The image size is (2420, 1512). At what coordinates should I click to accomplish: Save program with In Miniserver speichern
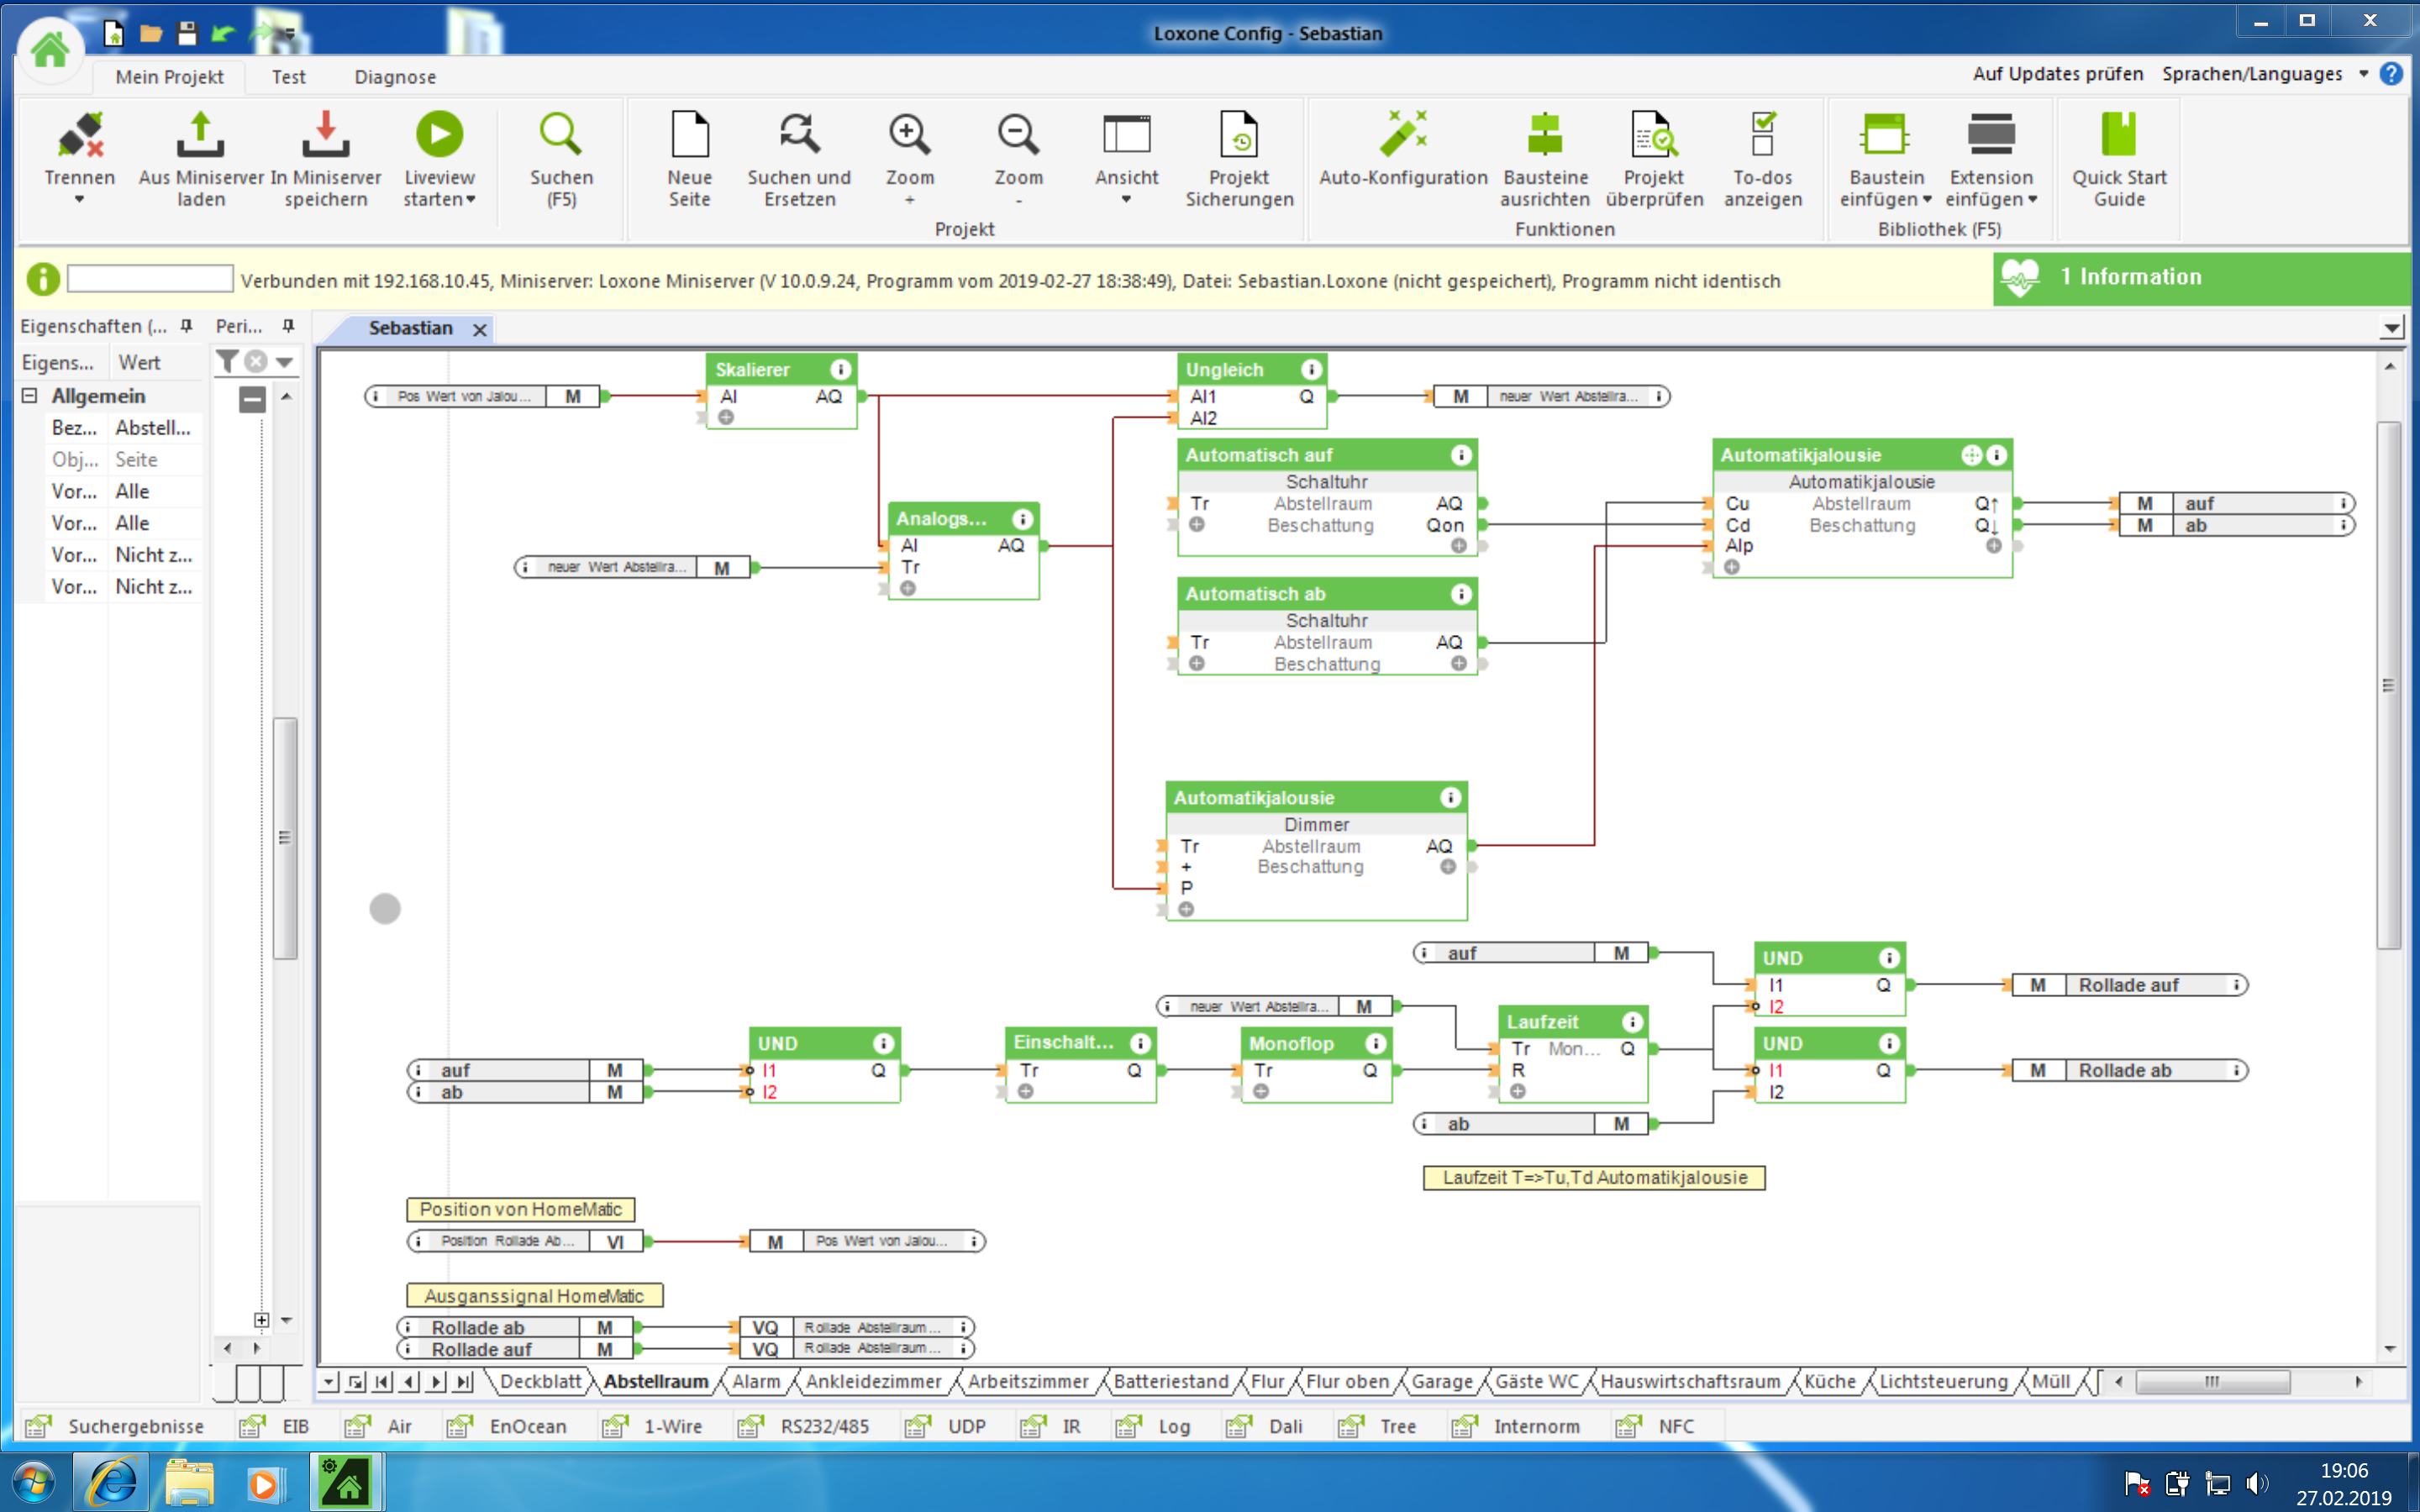point(325,137)
